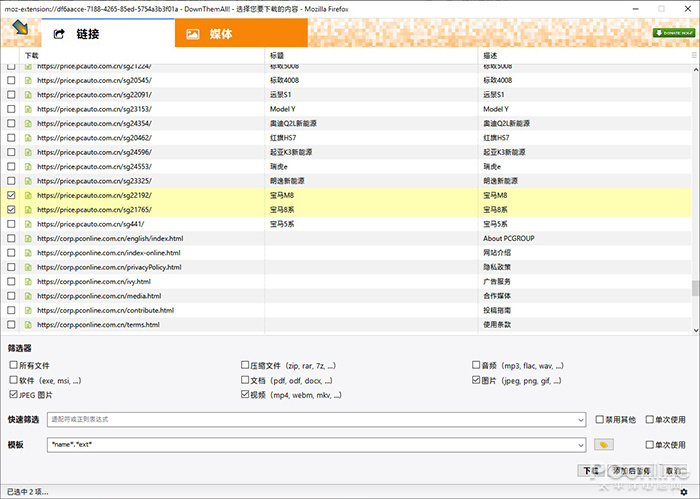Screen dimensions: 700x499
Task: Click file icon of terms.html row
Action: point(28,324)
